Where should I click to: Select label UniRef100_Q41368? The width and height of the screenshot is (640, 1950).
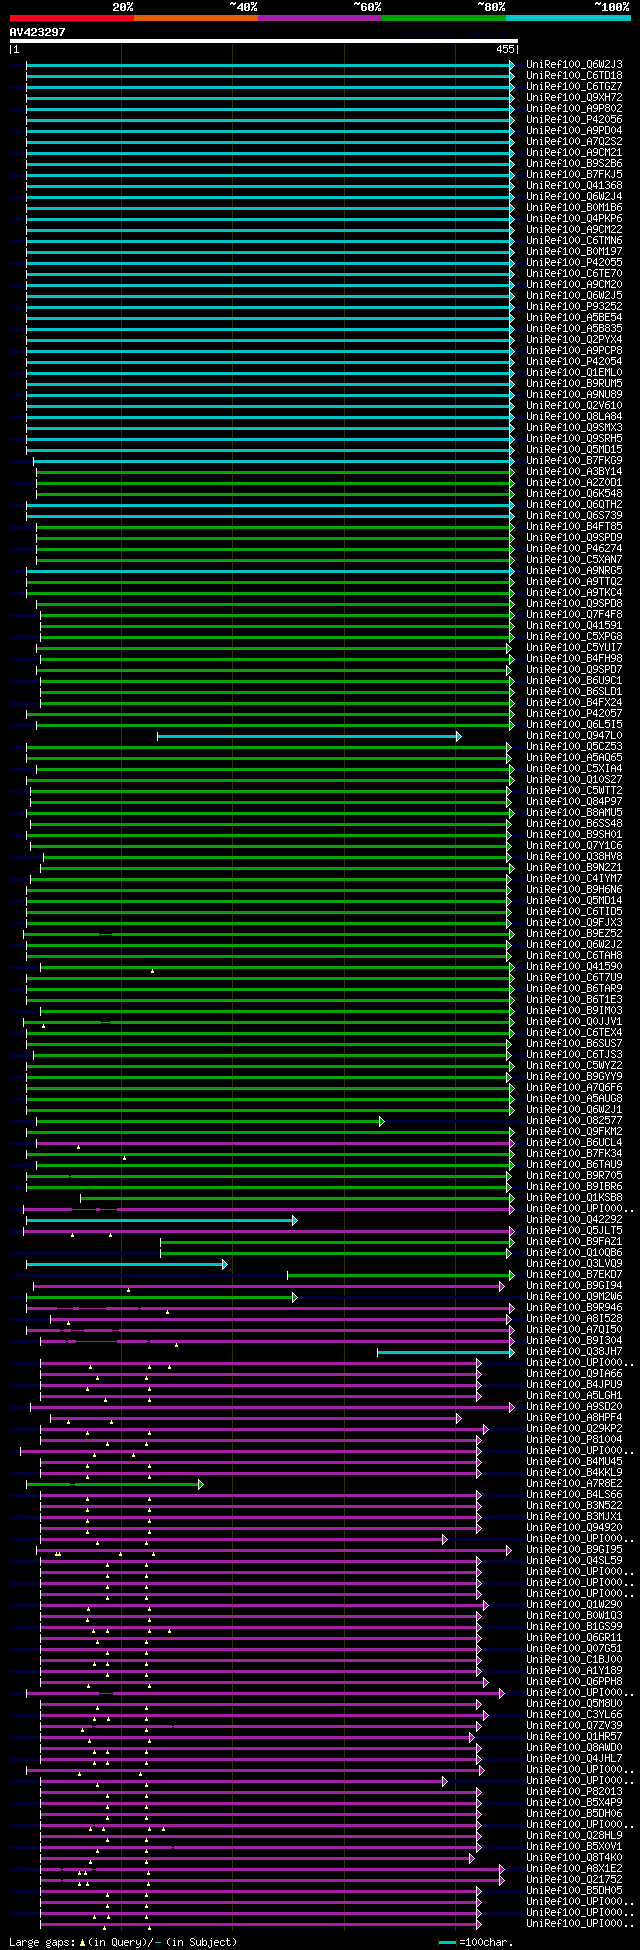574,186
